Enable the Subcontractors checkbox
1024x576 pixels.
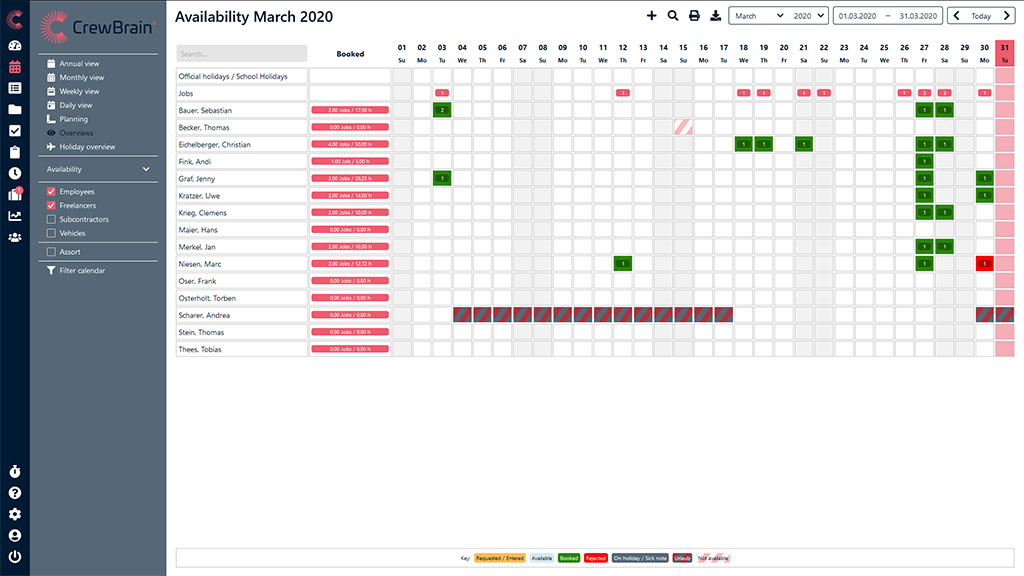(52, 219)
